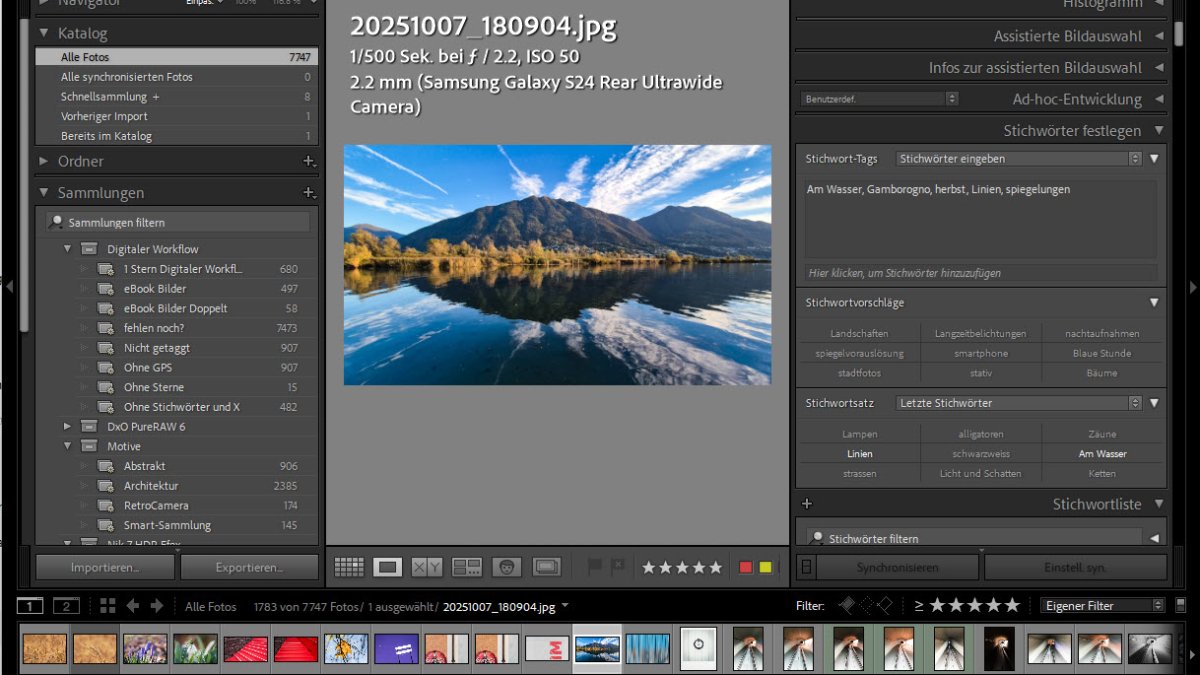Expand the Ad-hoc-Entwicklung panel
The image size is (1200, 675).
click(x=1158, y=100)
